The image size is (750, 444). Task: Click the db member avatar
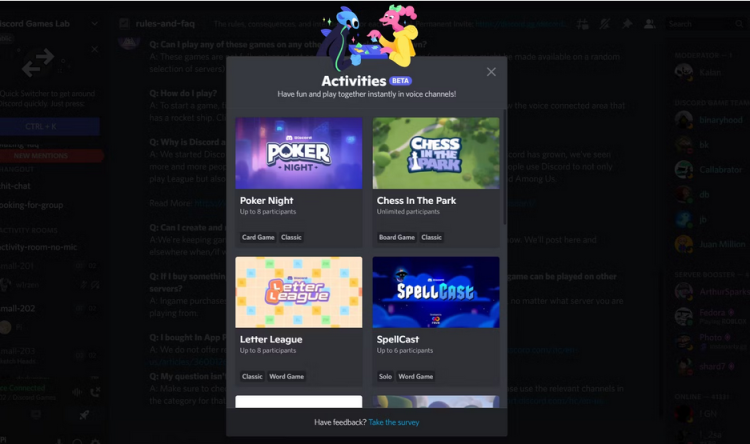point(684,195)
